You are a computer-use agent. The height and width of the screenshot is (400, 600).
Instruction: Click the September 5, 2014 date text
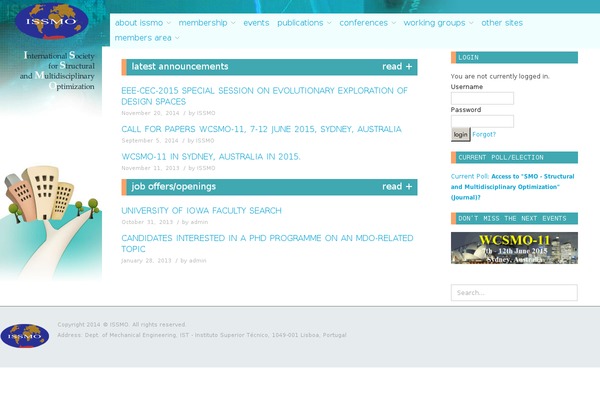click(x=150, y=140)
